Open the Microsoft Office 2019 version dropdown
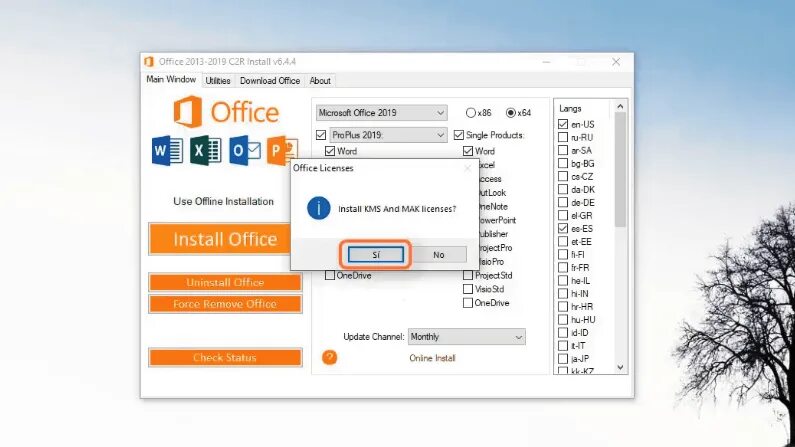 click(x=381, y=113)
